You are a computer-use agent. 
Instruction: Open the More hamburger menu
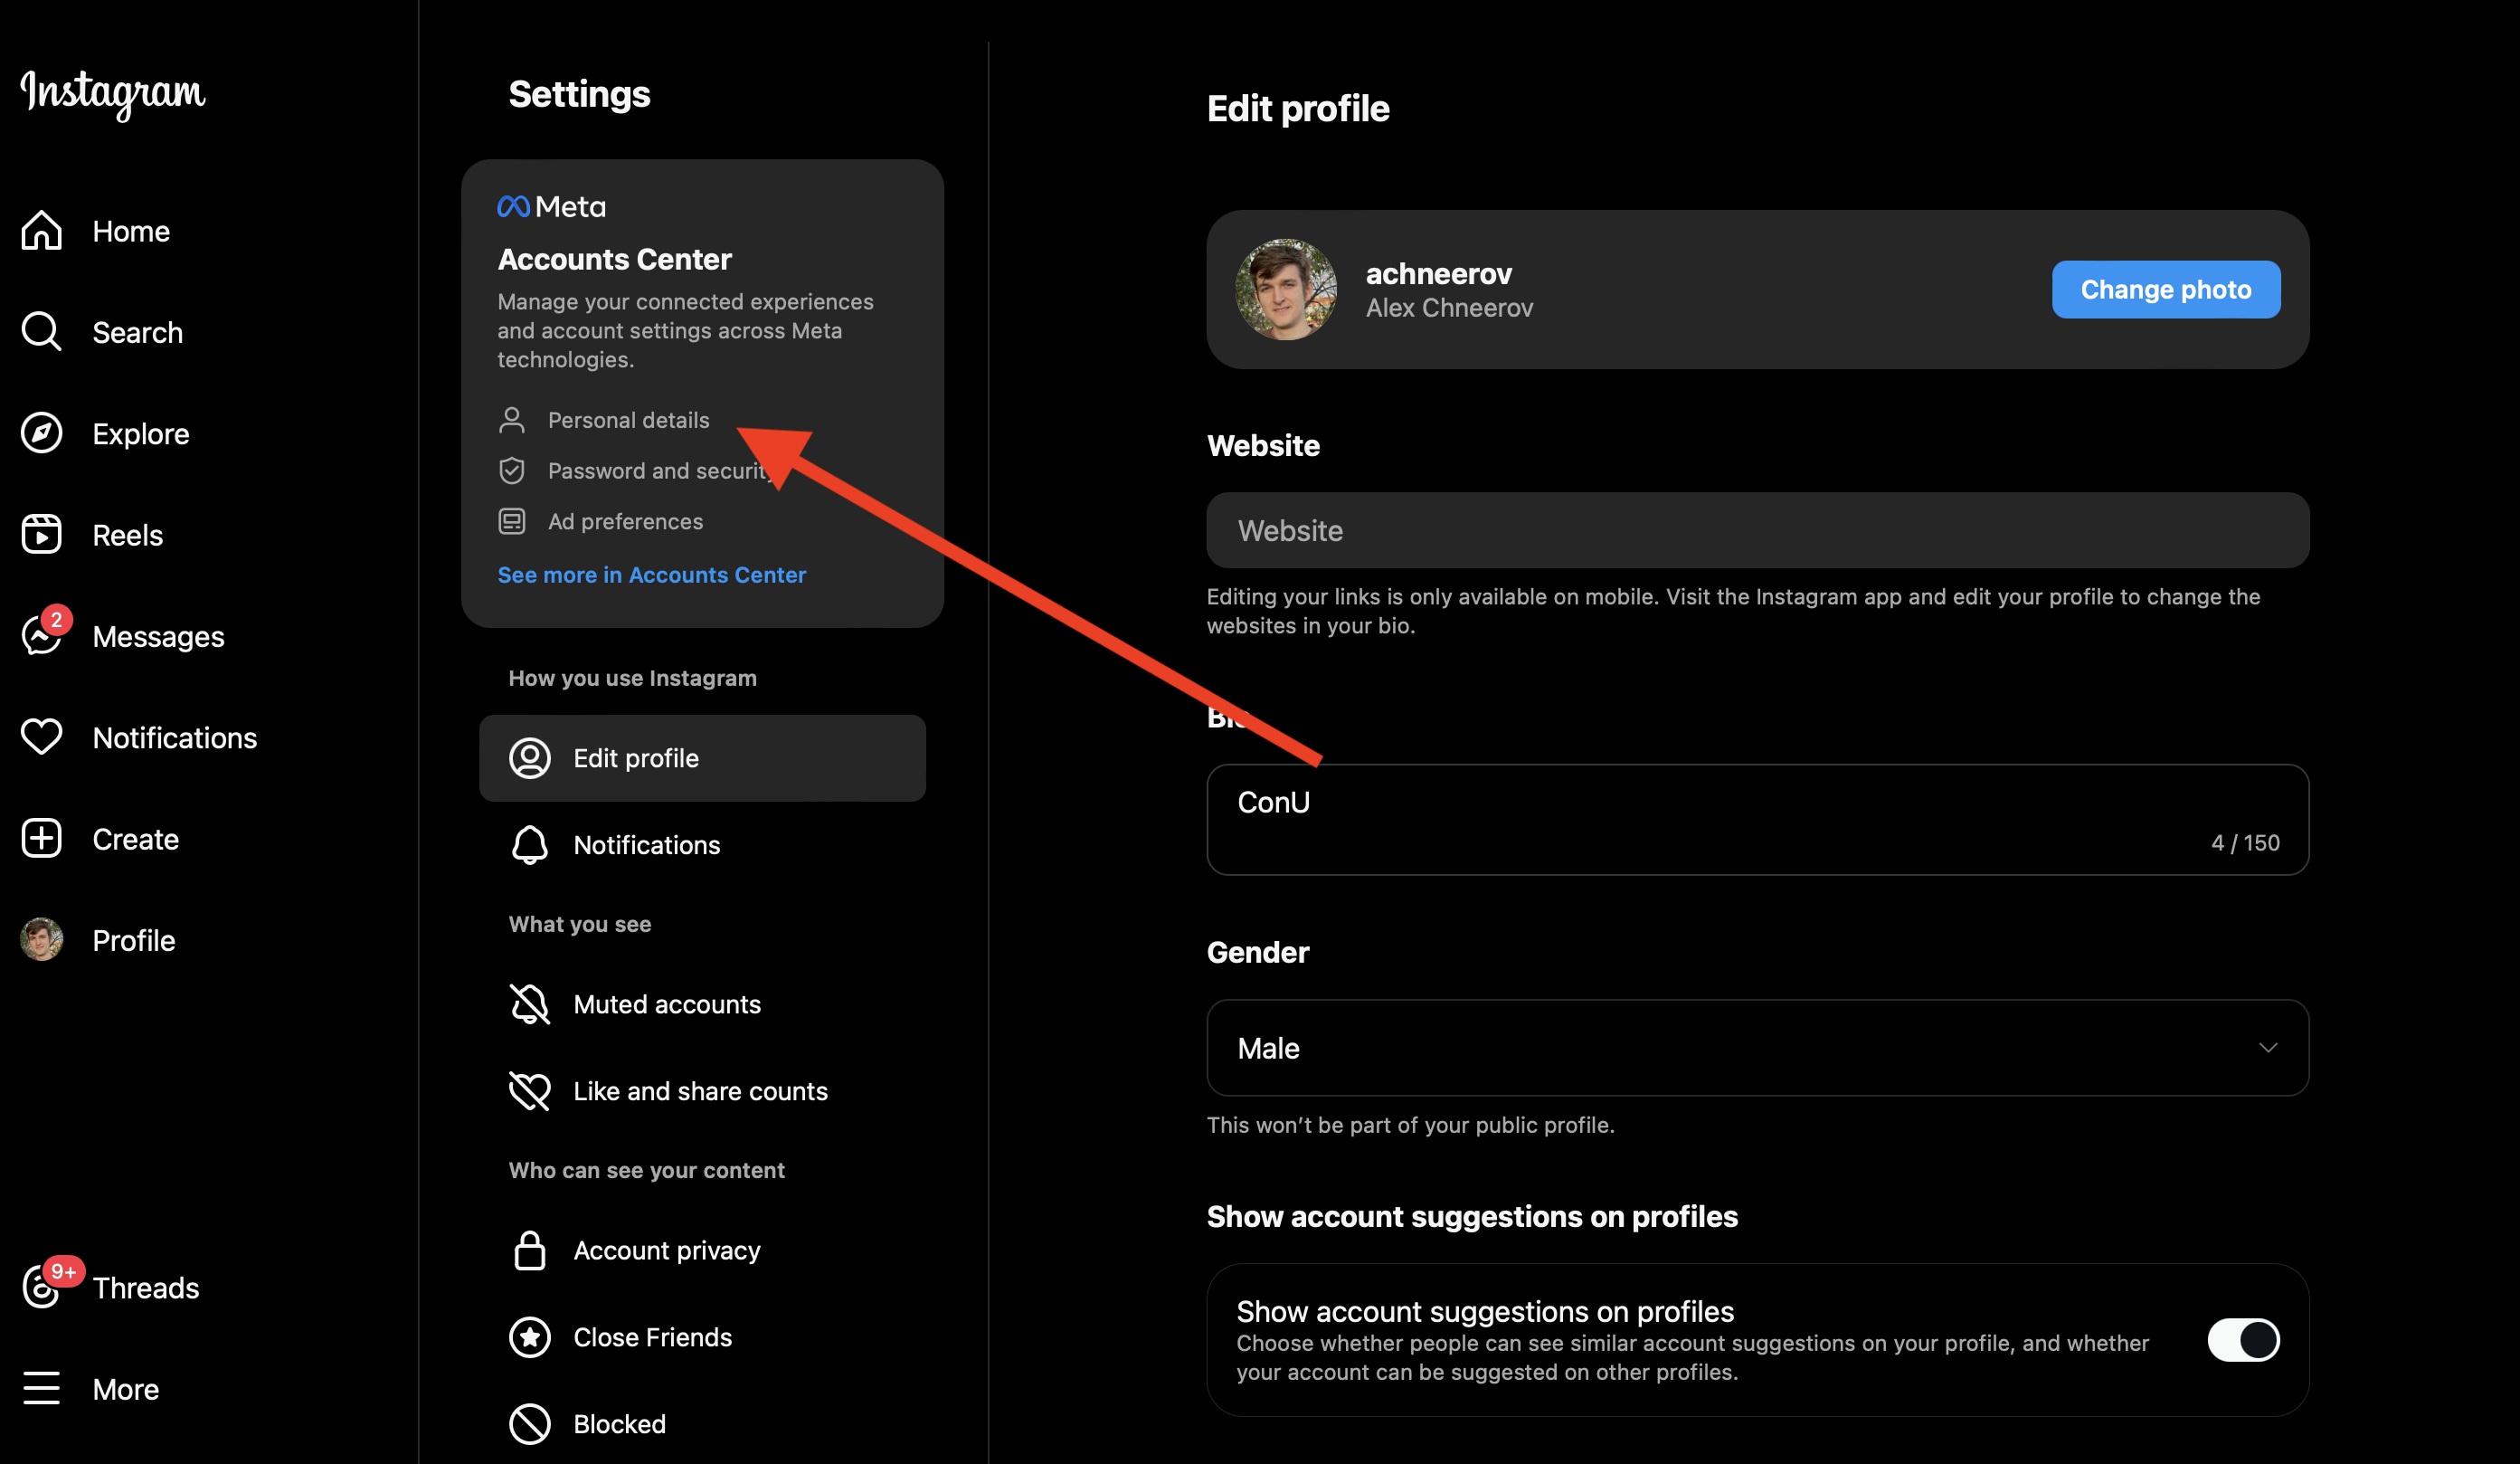pyautogui.click(x=42, y=1388)
